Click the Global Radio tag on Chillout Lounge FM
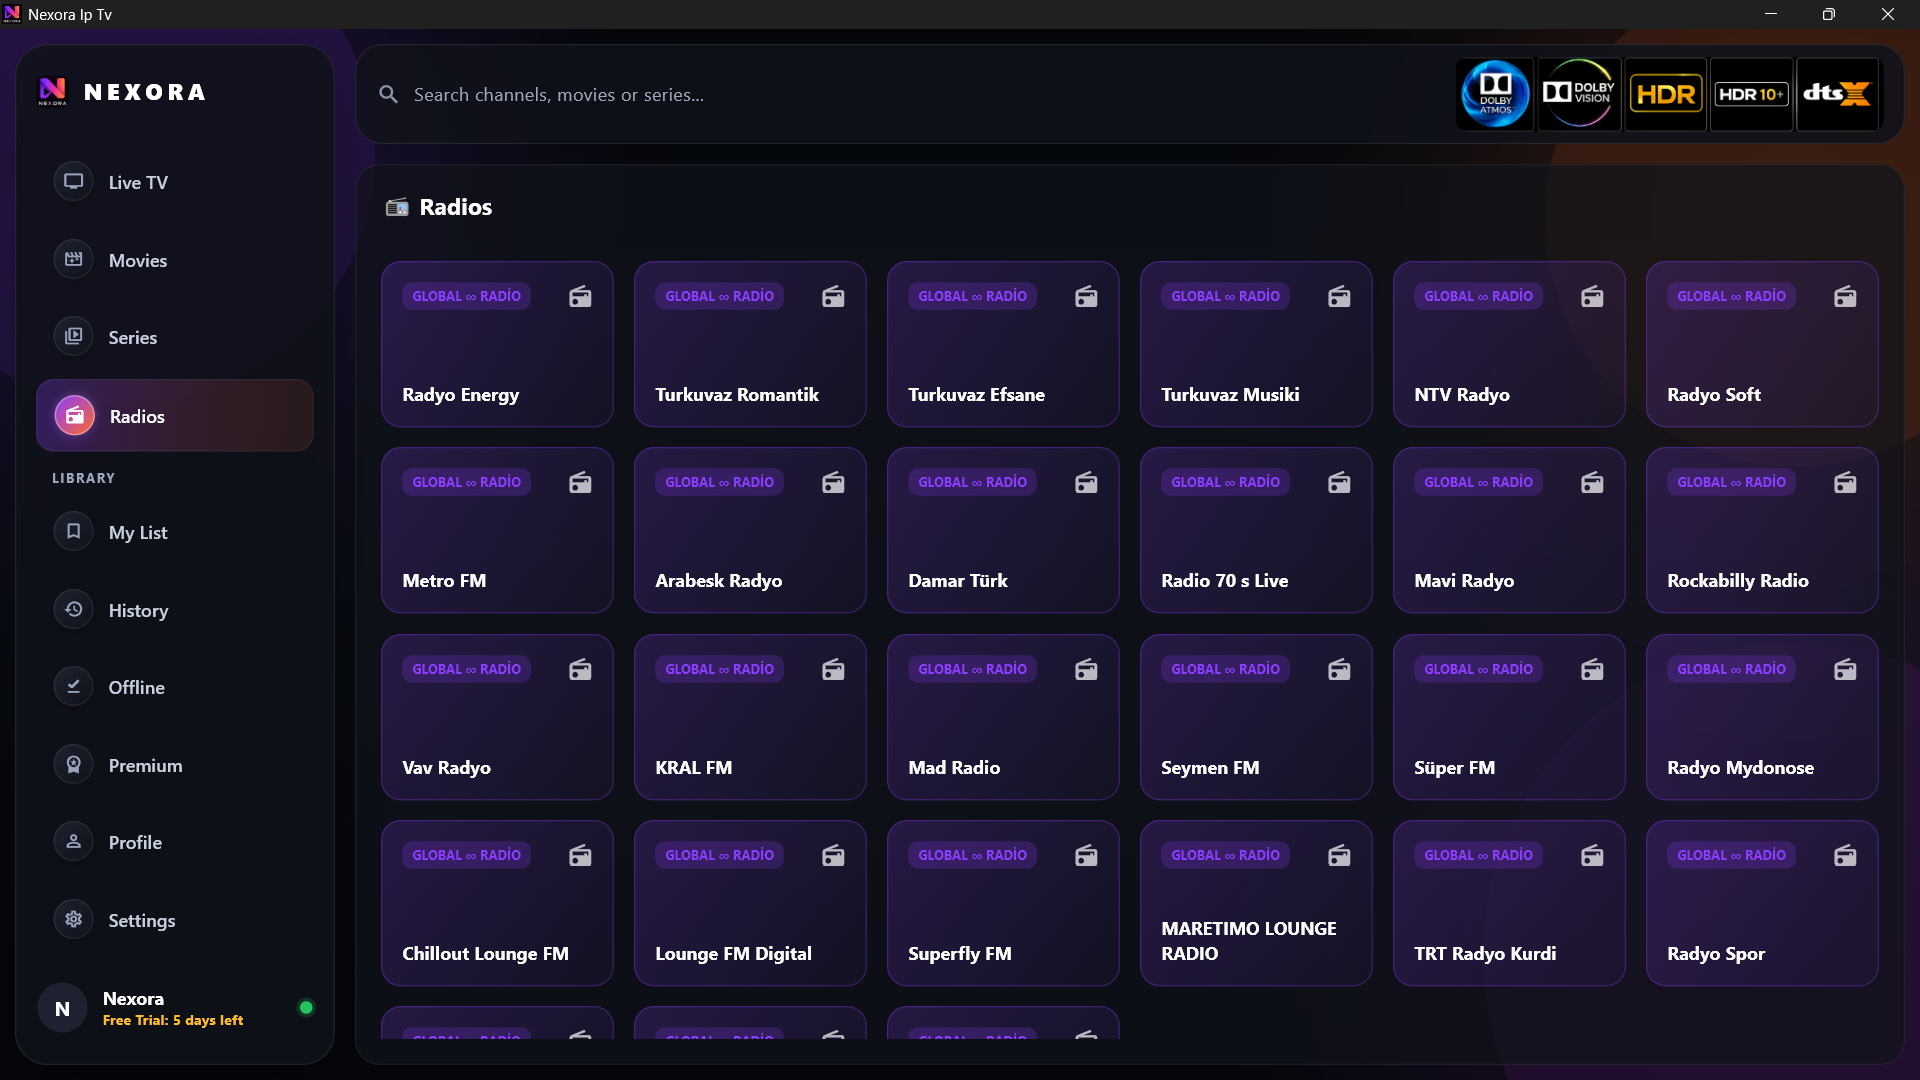The width and height of the screenshot is (1920, 1080). pyautogui.click(x=466, y=855)
